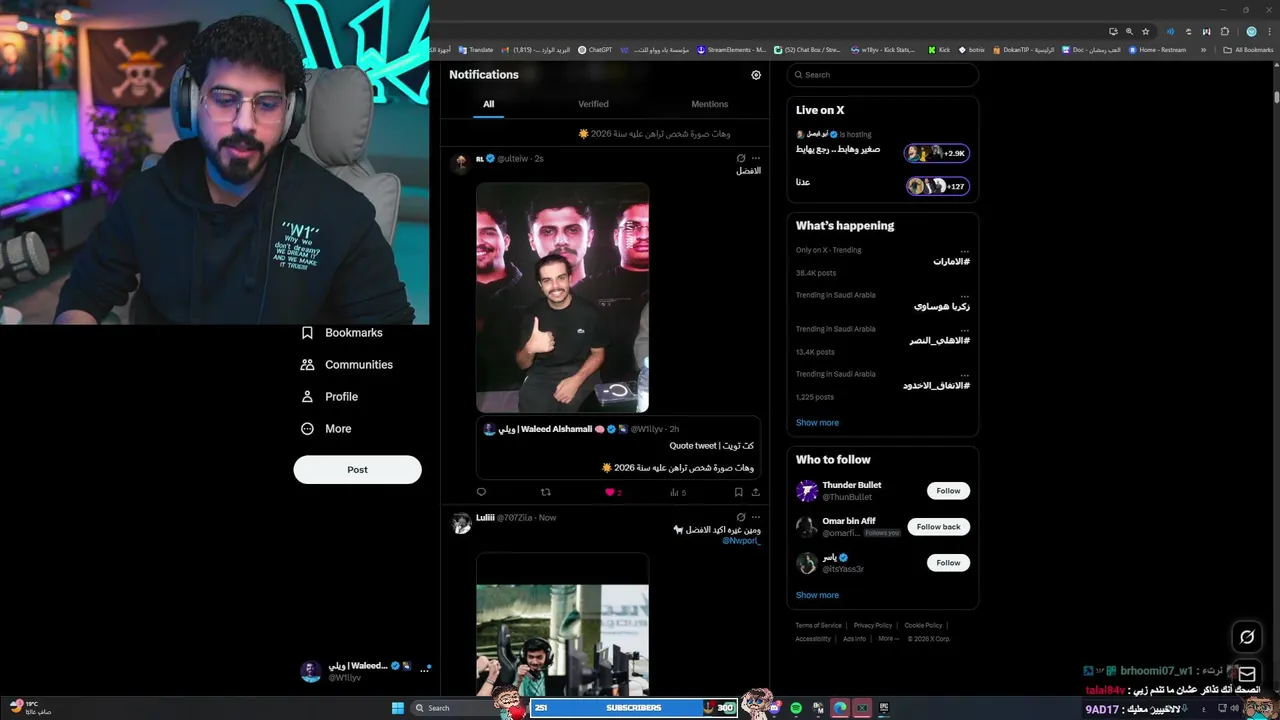Open browser Extensions puzzle icon
This screenshot has height=720, width=1280.
pyautogui.click(x=1225, y=31)
